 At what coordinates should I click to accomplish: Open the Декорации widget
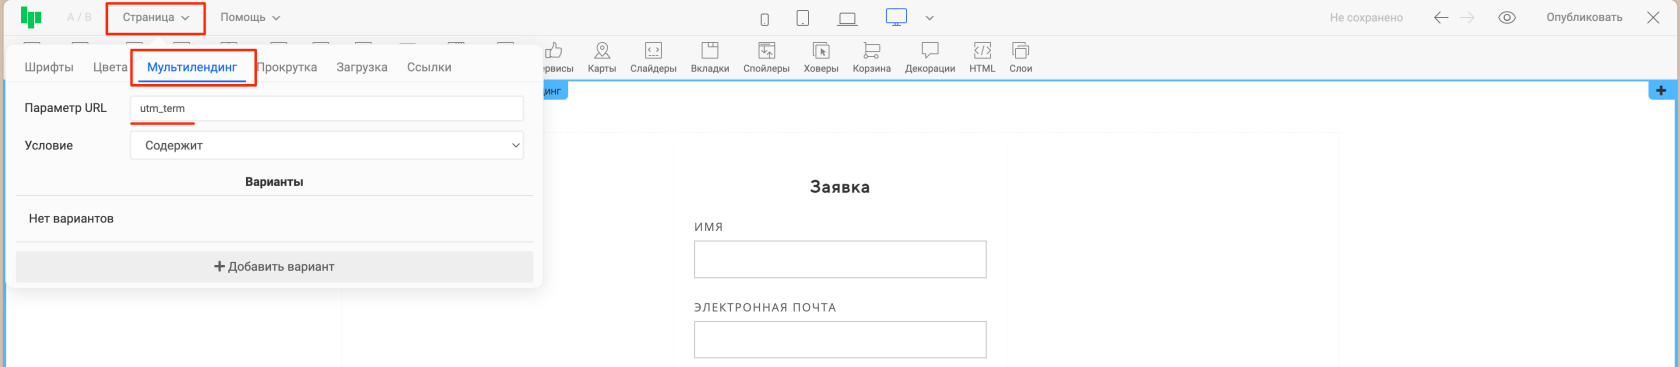coord(930,57)
